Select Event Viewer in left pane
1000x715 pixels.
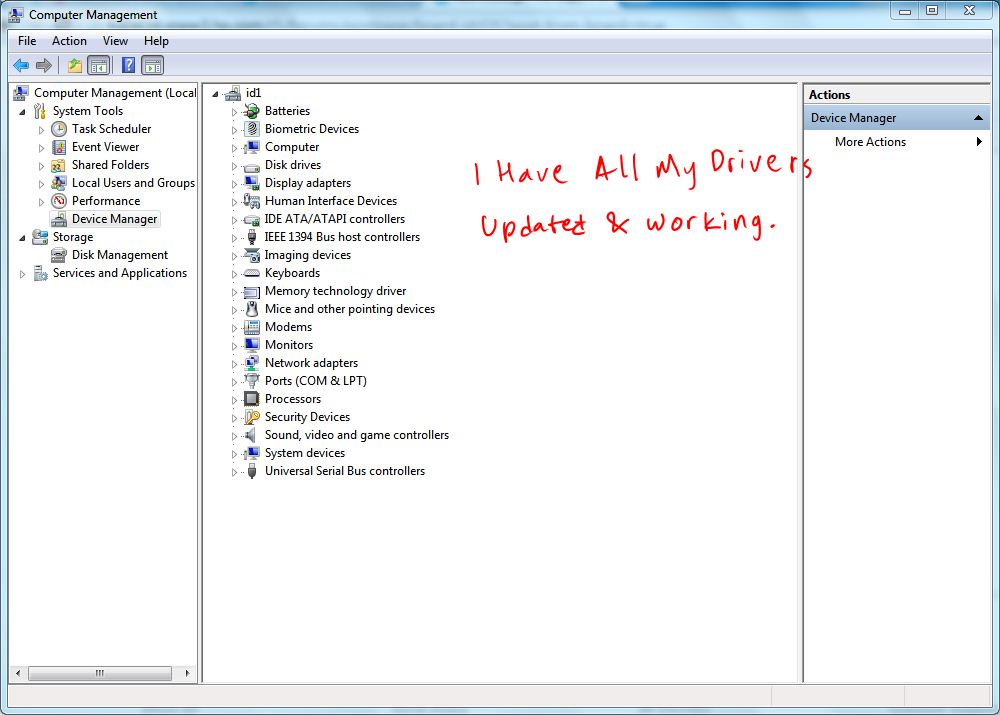point(105,147)
